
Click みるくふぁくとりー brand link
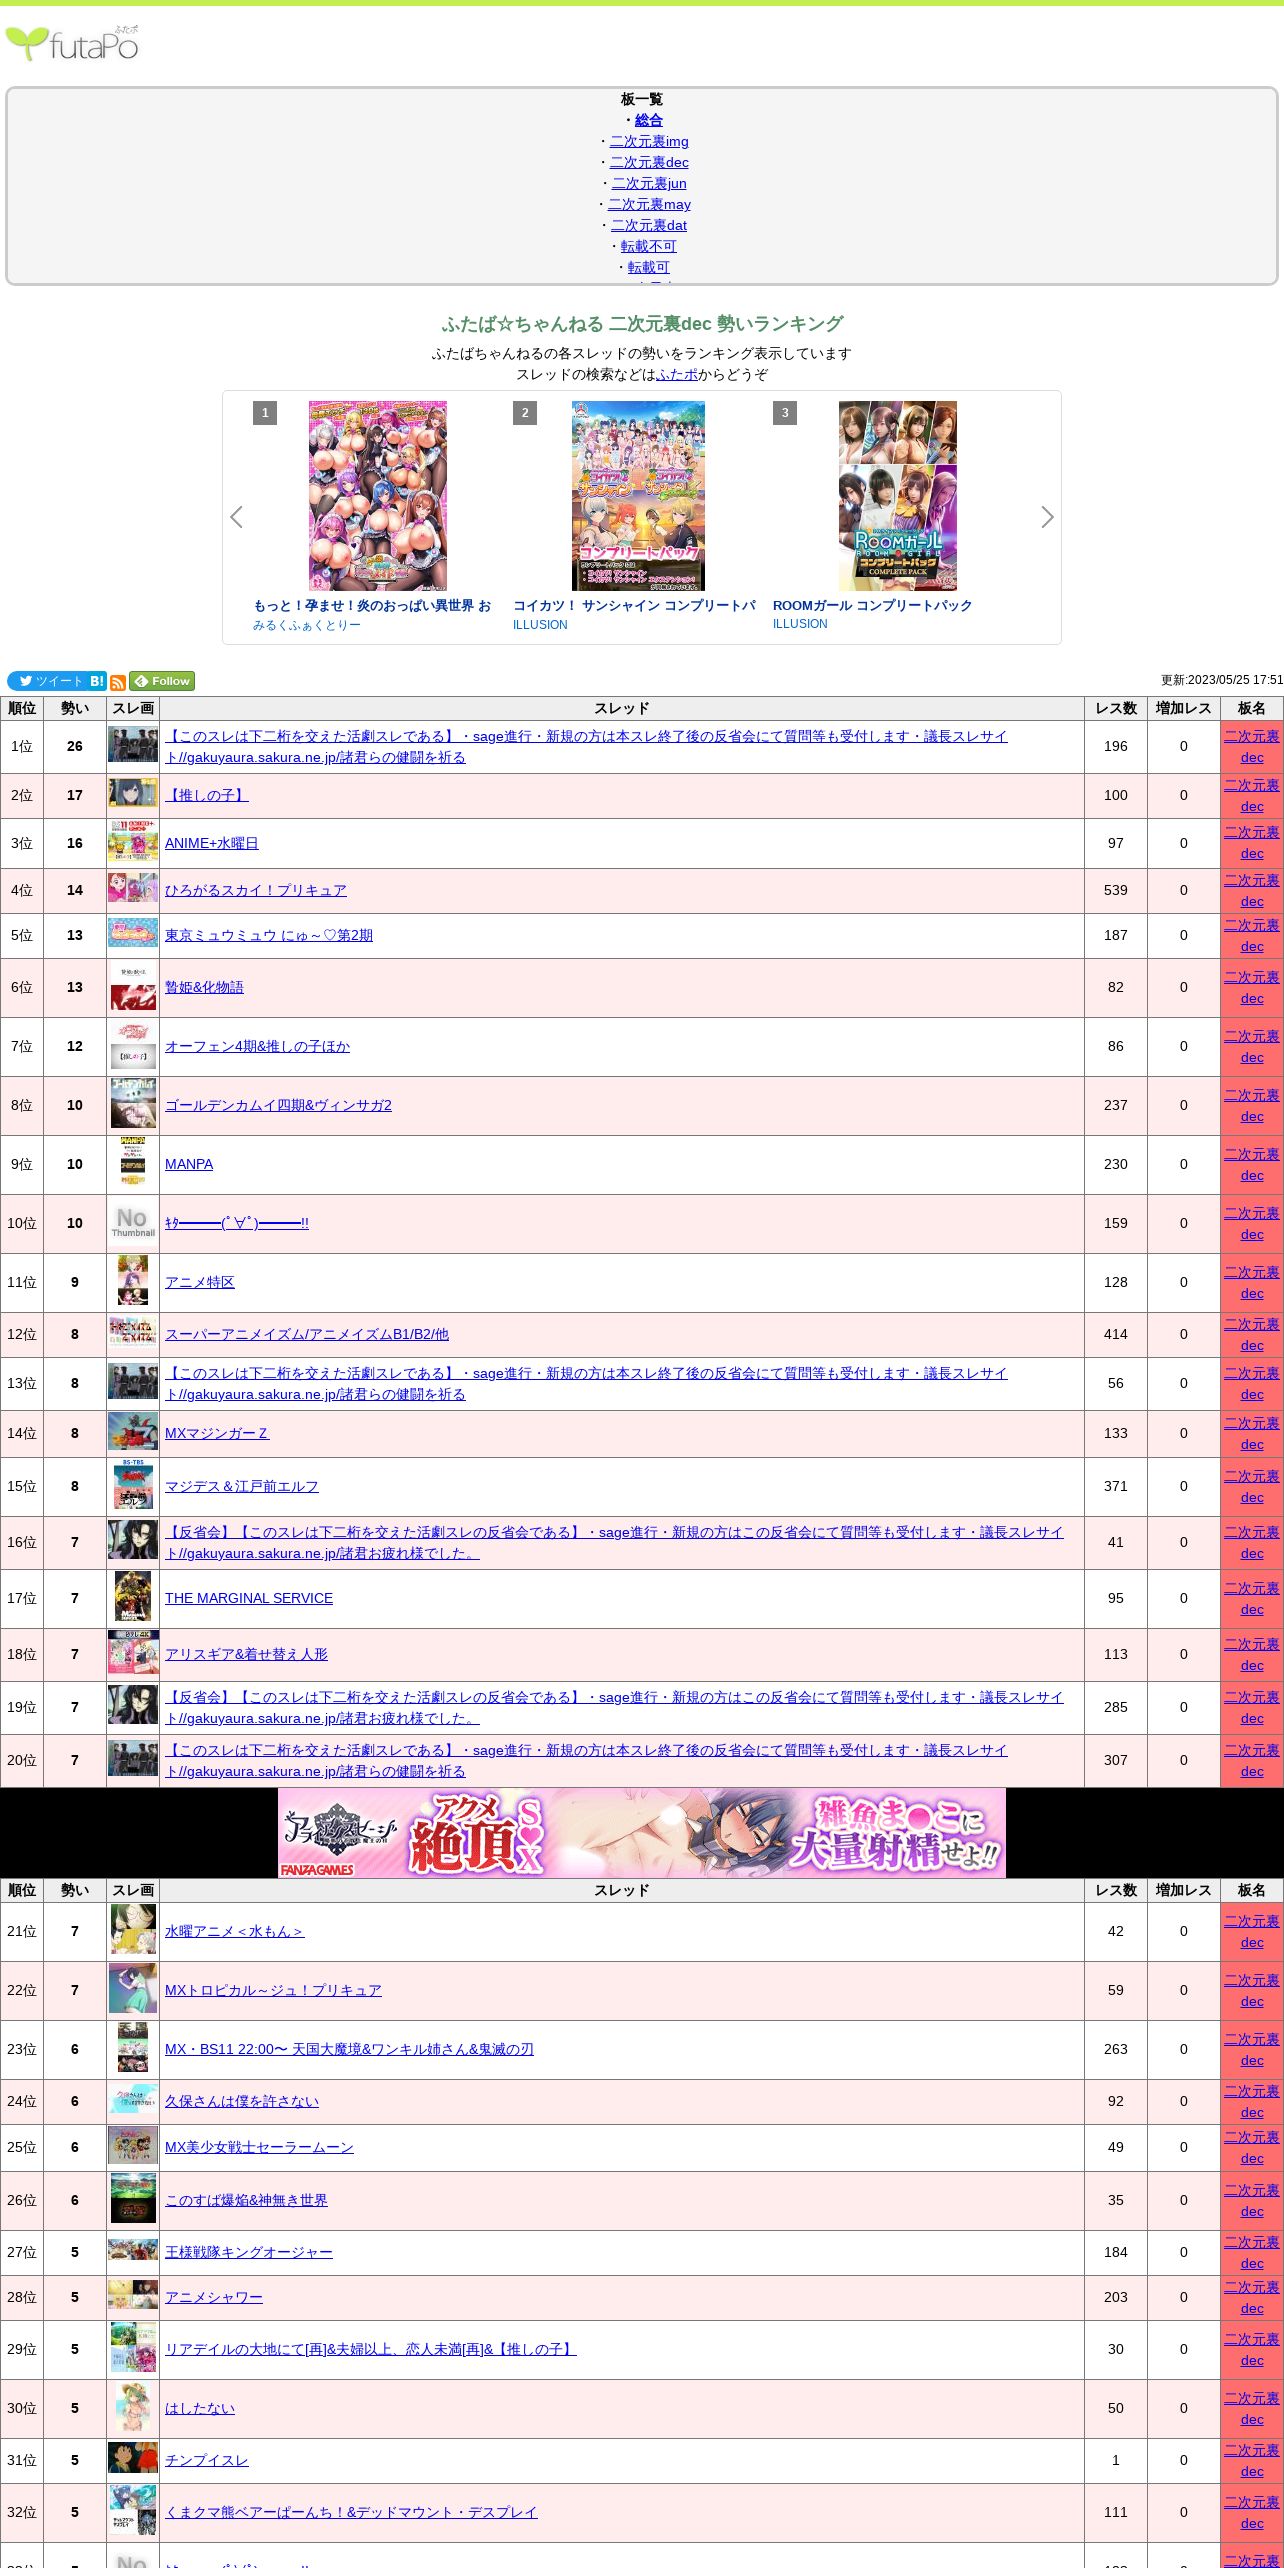[307, 625]
